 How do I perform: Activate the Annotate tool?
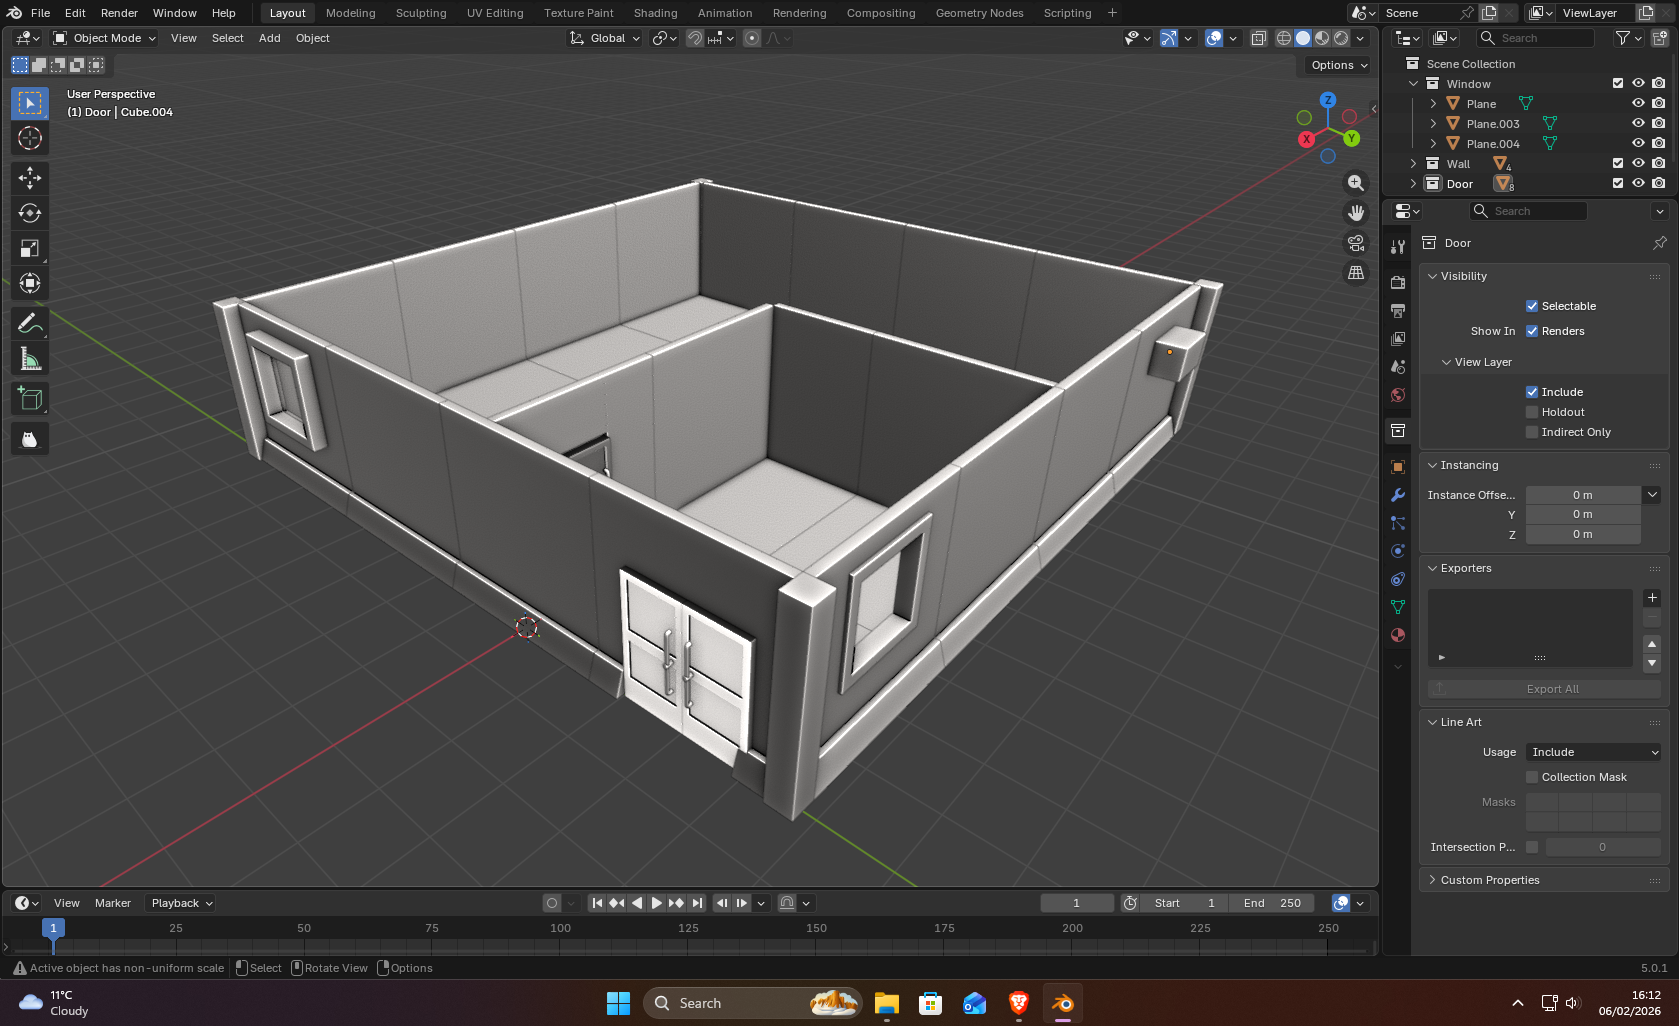point(30,324)
